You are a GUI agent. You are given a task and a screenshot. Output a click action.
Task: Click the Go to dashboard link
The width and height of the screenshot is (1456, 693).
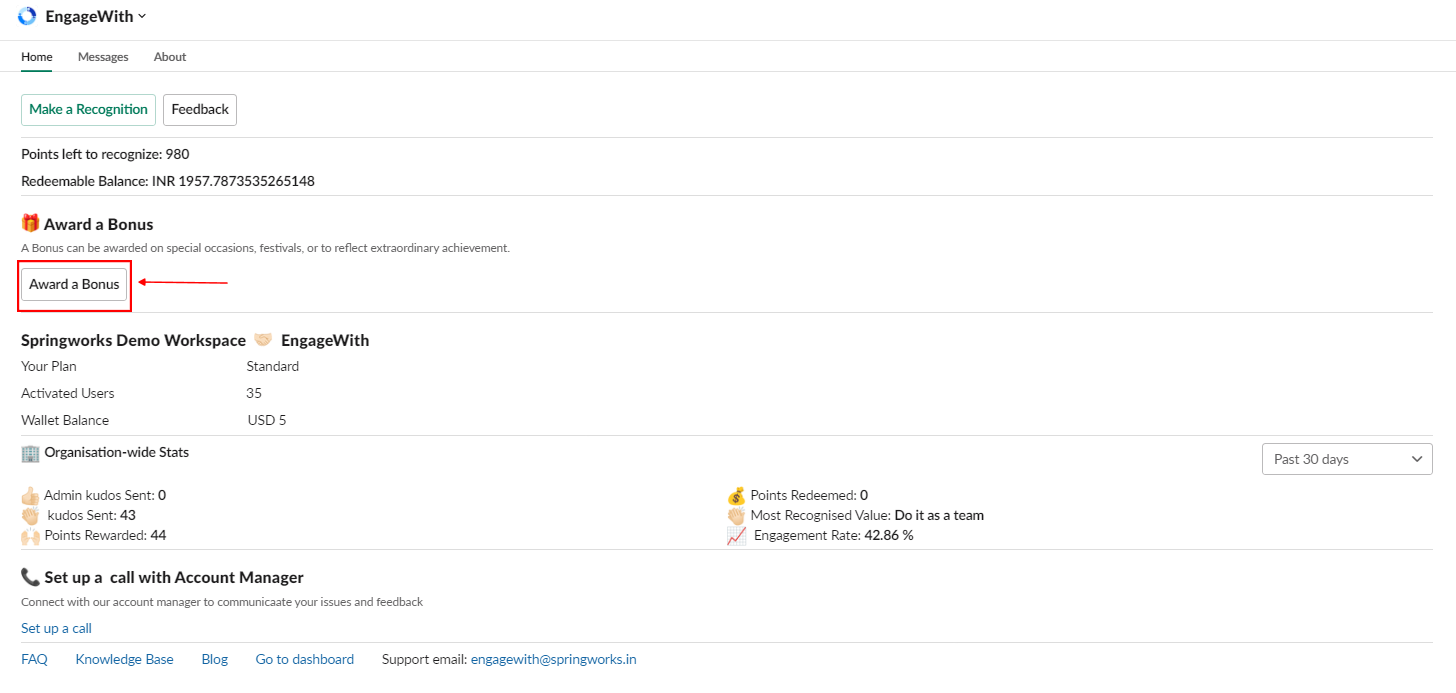coord(305,659)
